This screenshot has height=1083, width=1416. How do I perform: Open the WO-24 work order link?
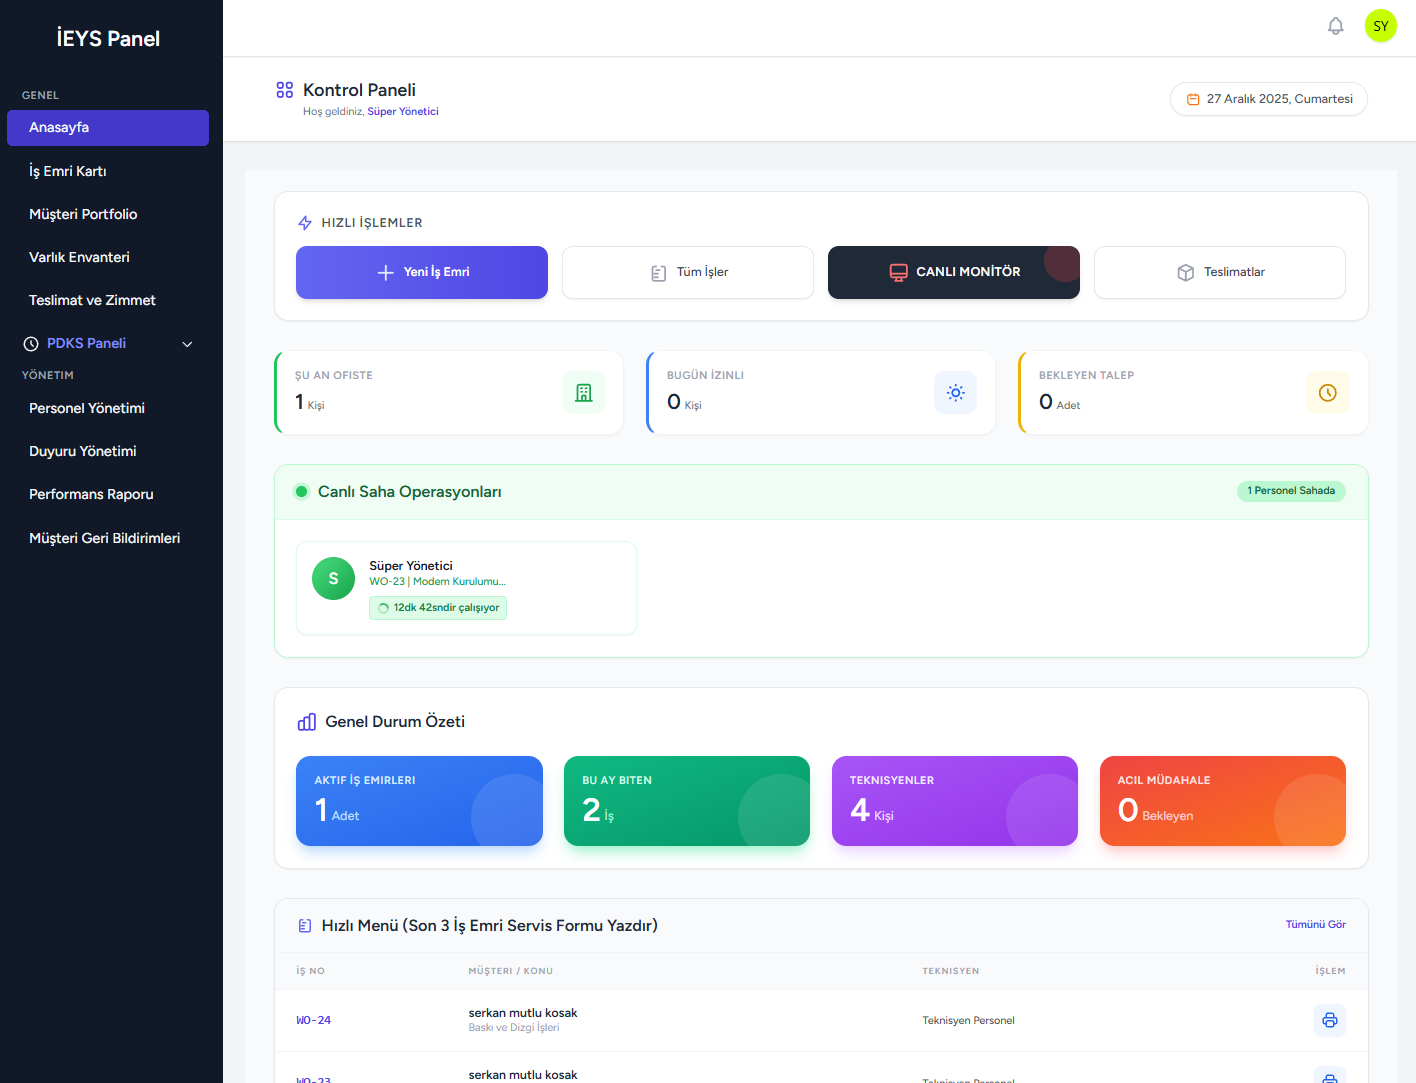[313, 1020]
